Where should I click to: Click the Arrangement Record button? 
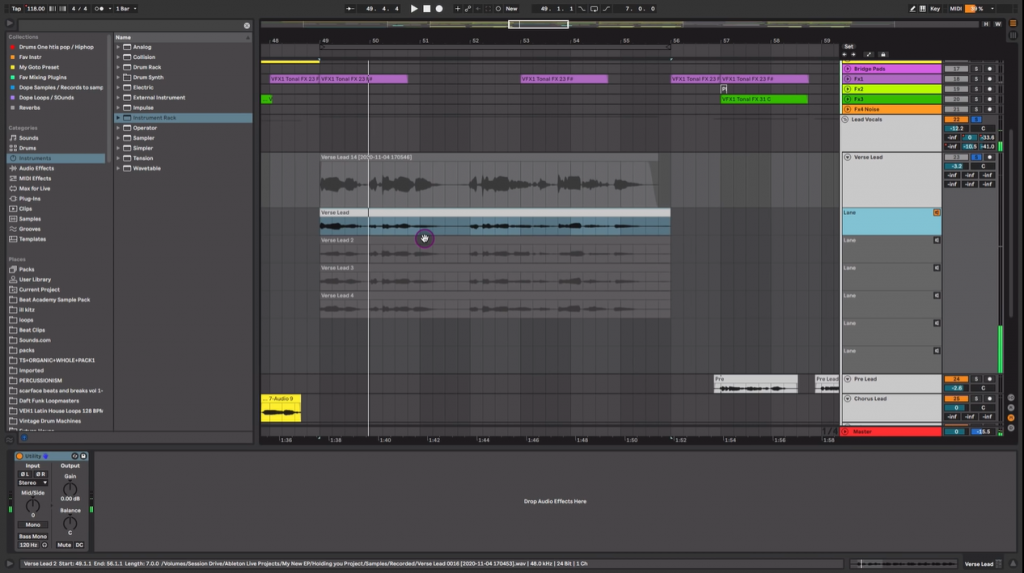point(439,8)
